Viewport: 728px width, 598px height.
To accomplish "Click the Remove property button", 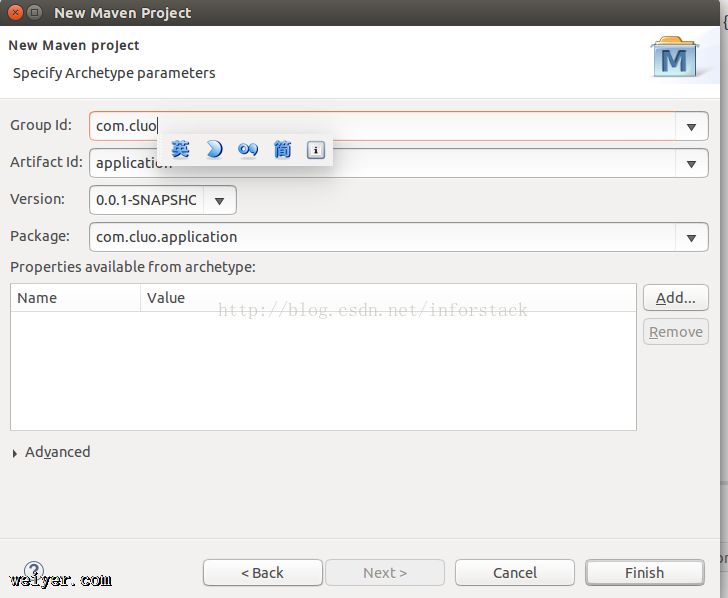I will (x=676, y=332).
